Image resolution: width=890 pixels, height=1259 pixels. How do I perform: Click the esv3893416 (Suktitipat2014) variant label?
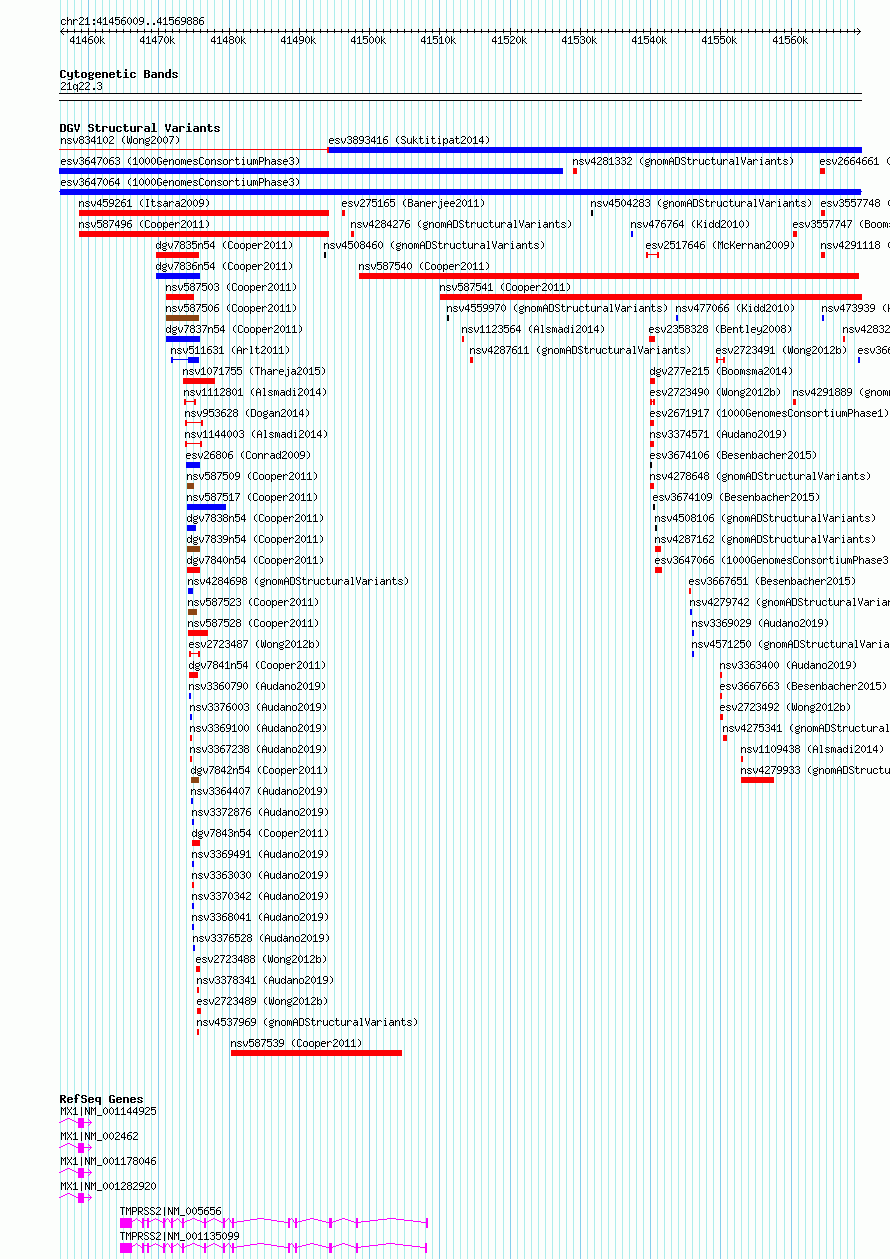[409, 140]
